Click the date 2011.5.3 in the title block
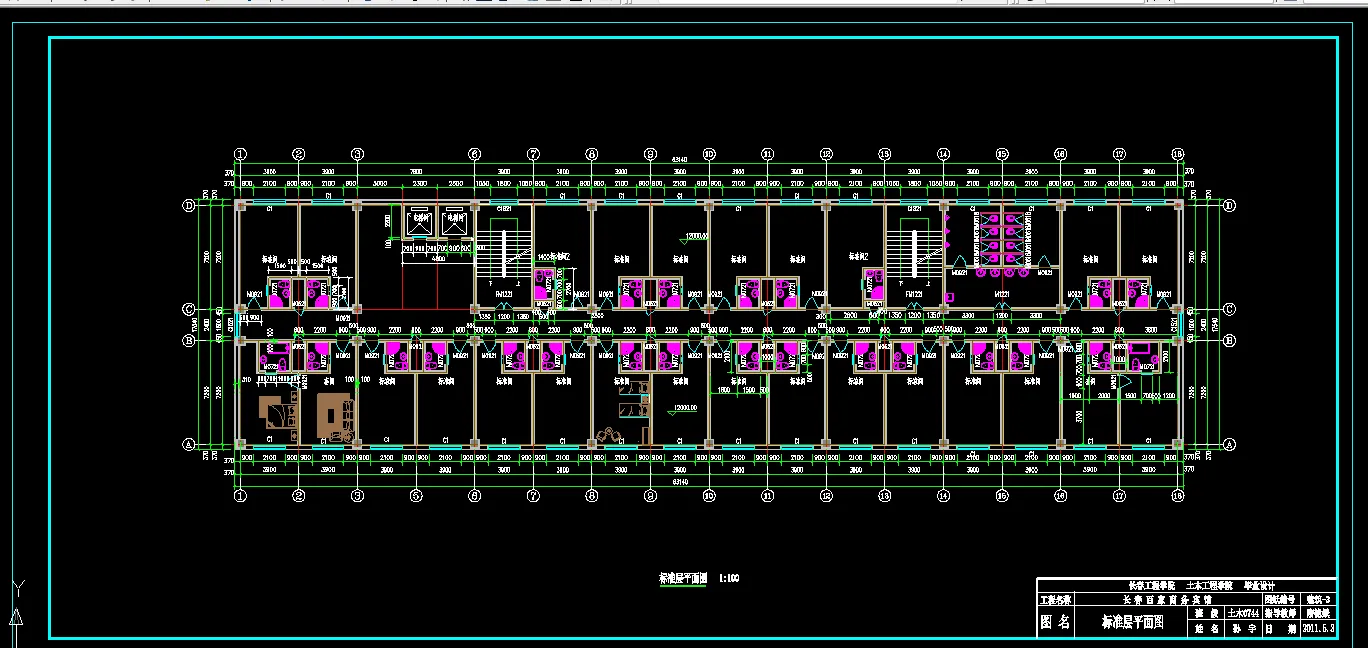Screen dimensions: 1368x648 tap(1319, 629)
